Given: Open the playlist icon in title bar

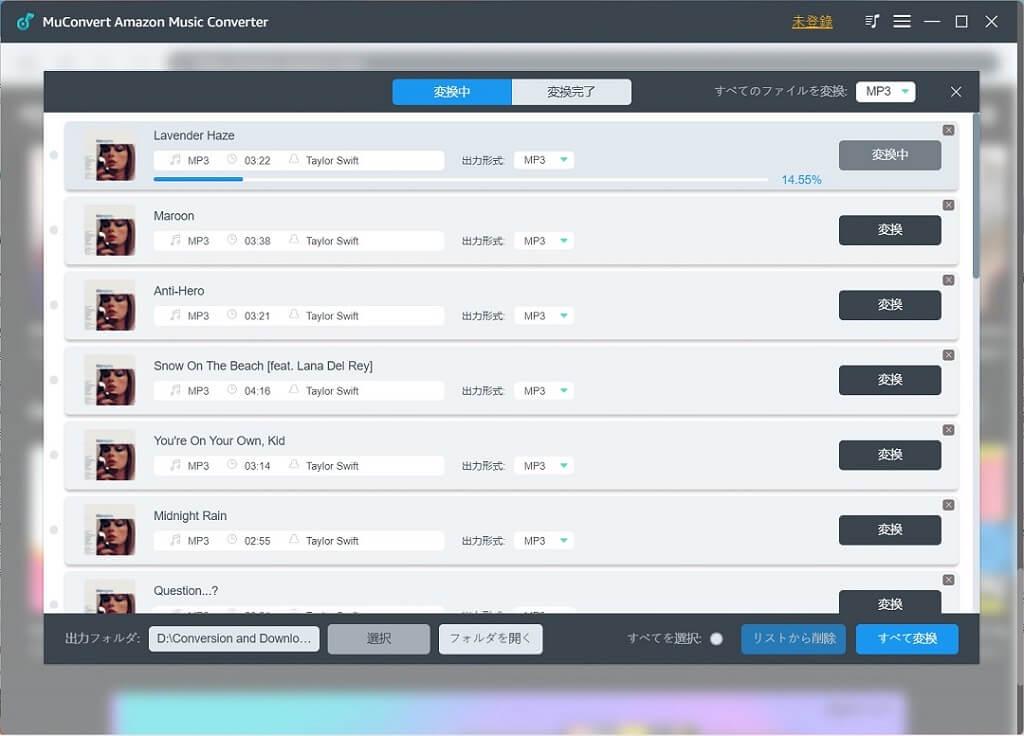Looking at the screenshot, I should click(x=872, y=22).
